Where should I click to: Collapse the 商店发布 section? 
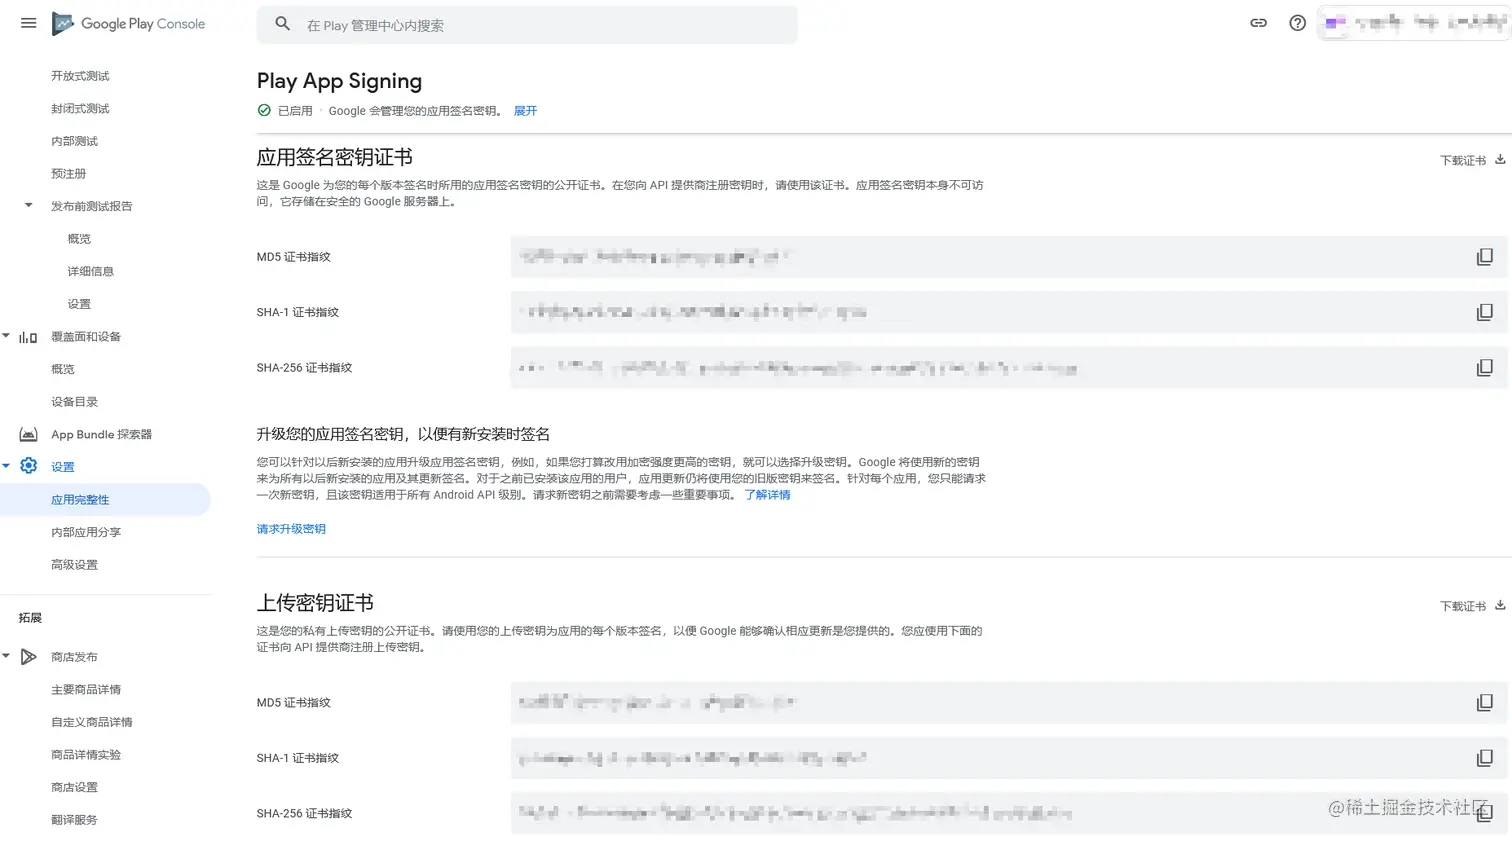point(8,657)
